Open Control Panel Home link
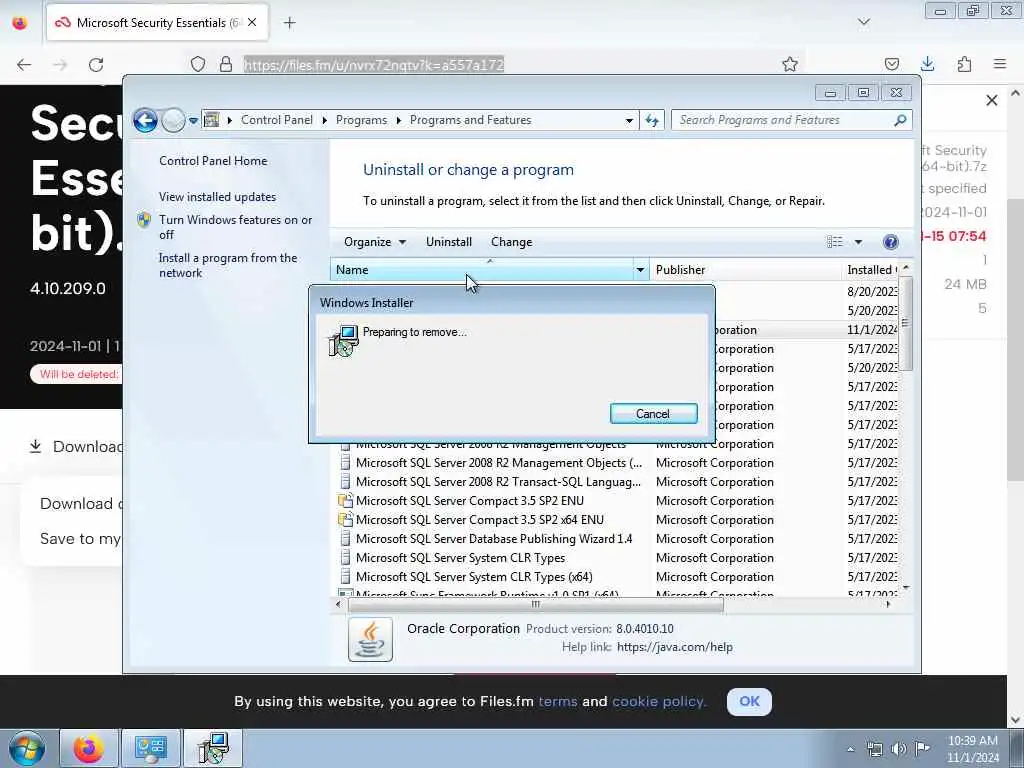Viewport: 1024px width, 768px height. pos(213,161)
